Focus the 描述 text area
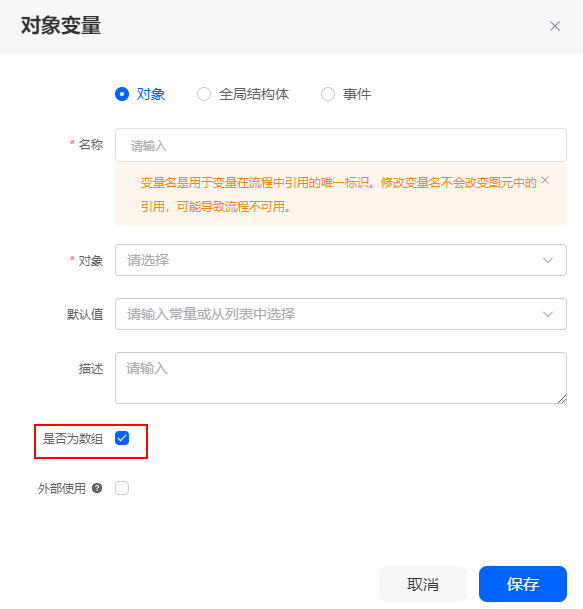This screenshot has height=609, width=583. tap(341, 378)
